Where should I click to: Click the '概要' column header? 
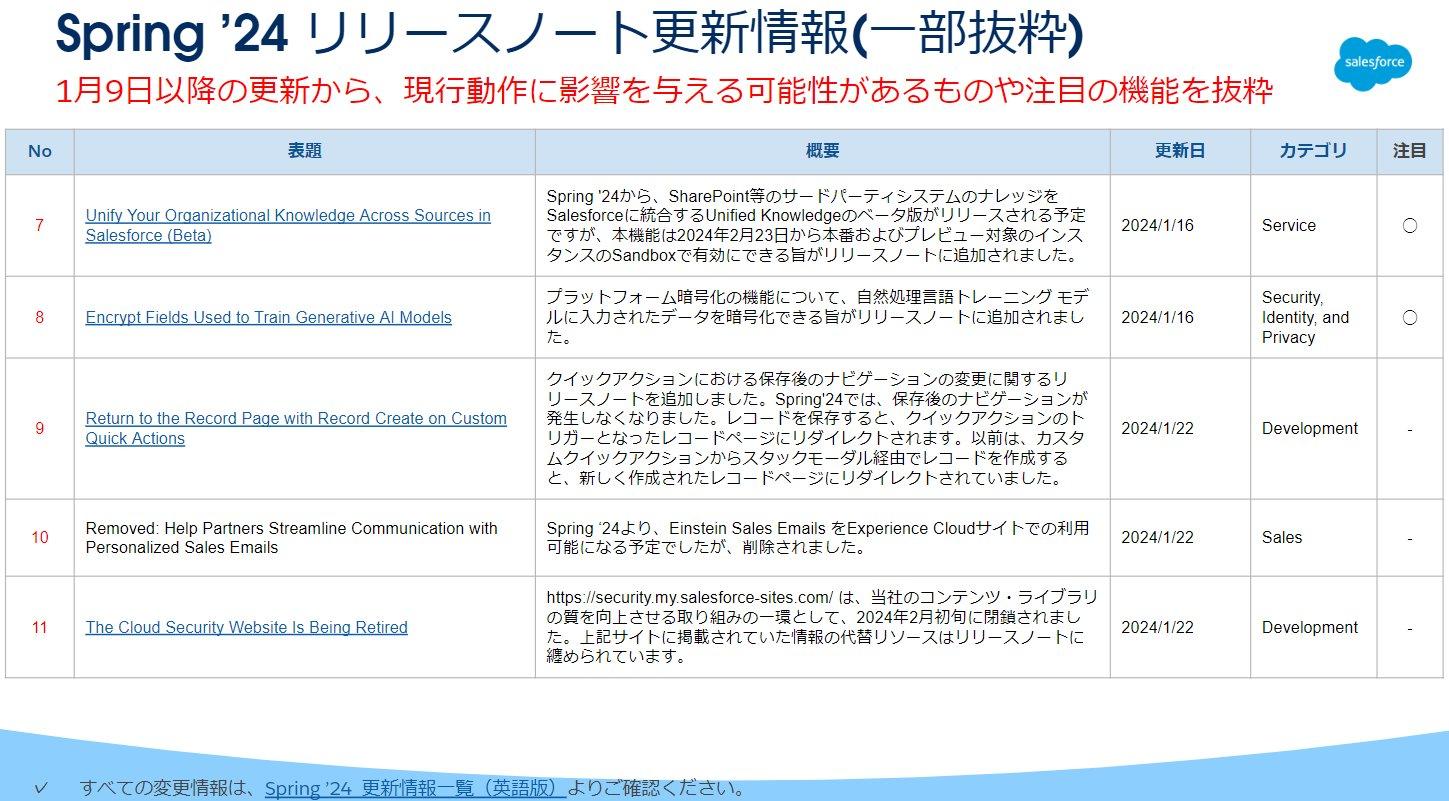pos(823,152)
